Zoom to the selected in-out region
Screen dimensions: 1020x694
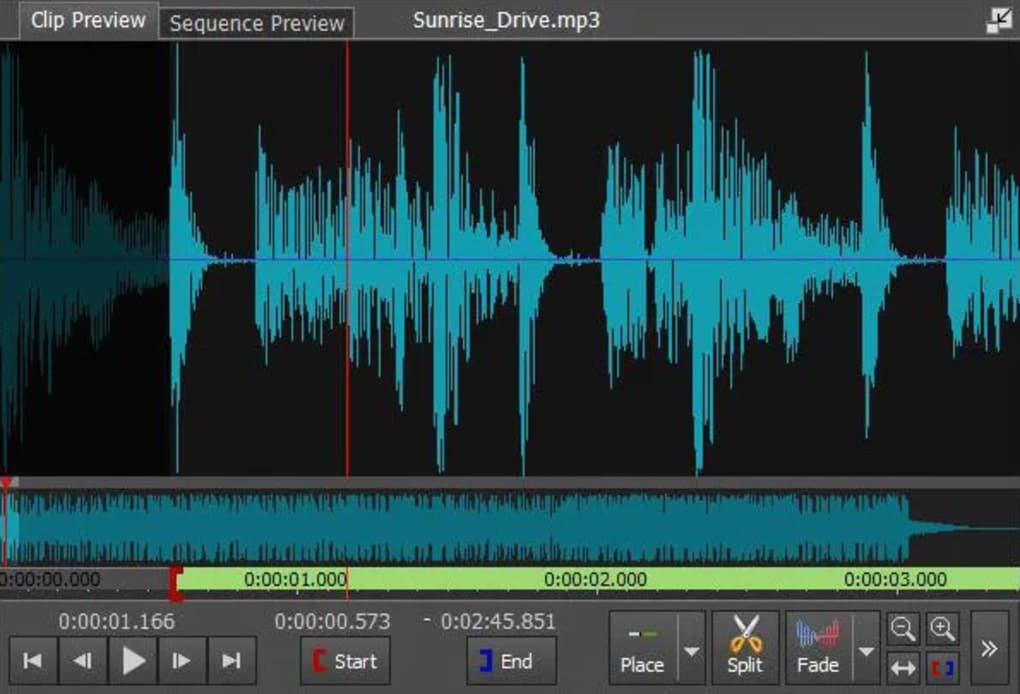point(942,666)
